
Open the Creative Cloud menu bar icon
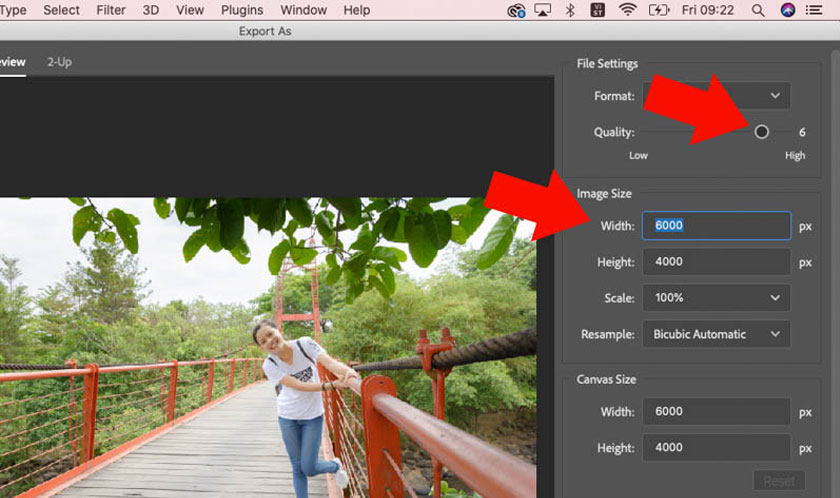pos(516,10)
